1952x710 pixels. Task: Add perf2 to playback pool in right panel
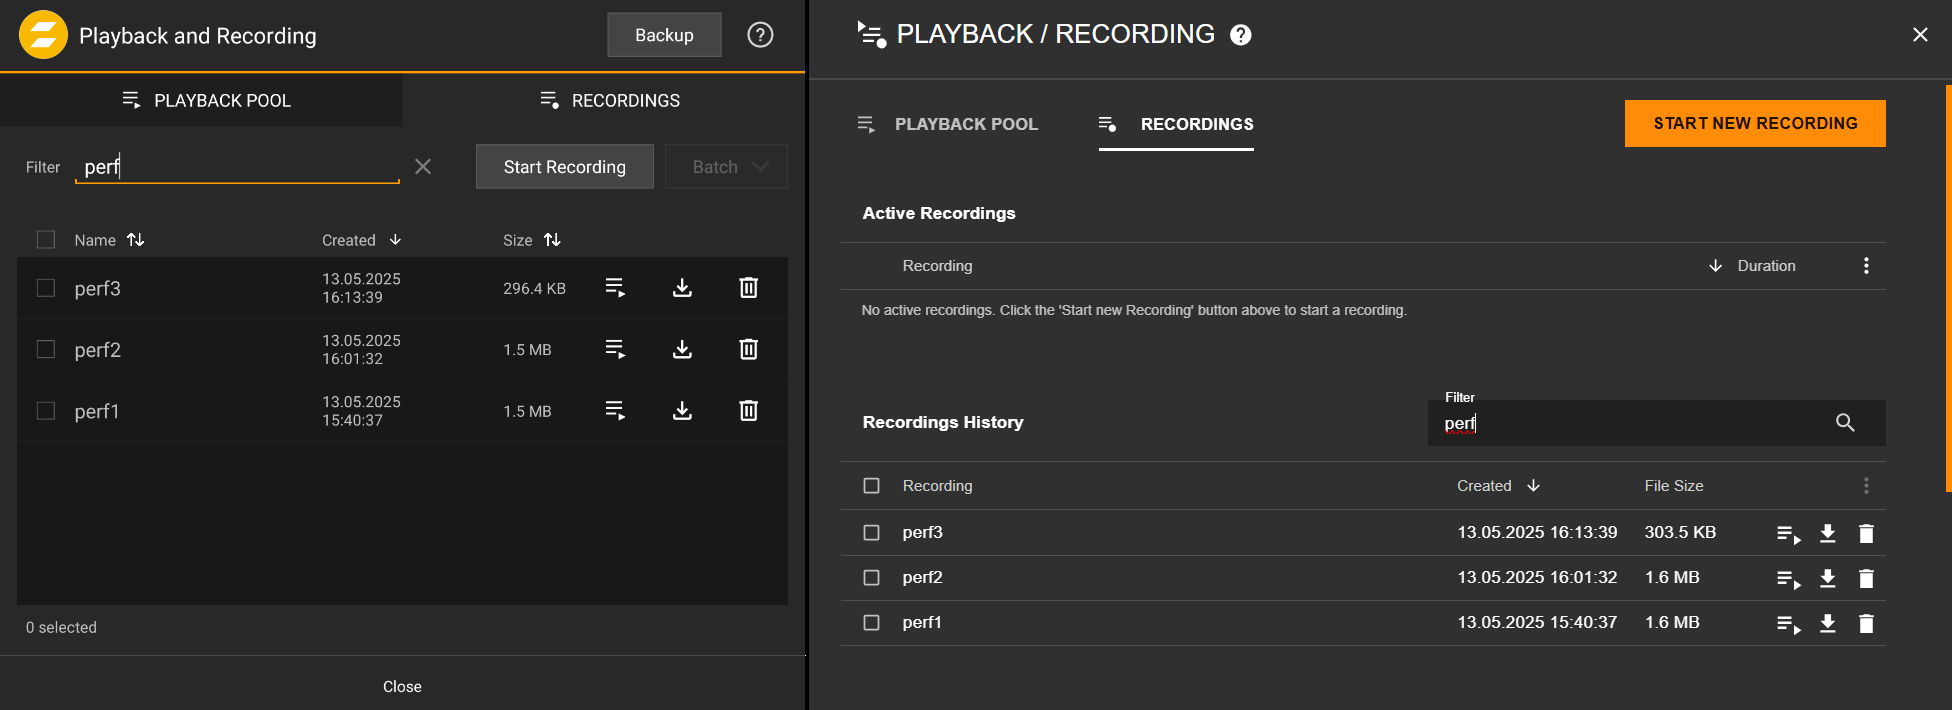tap(1788, 579)
